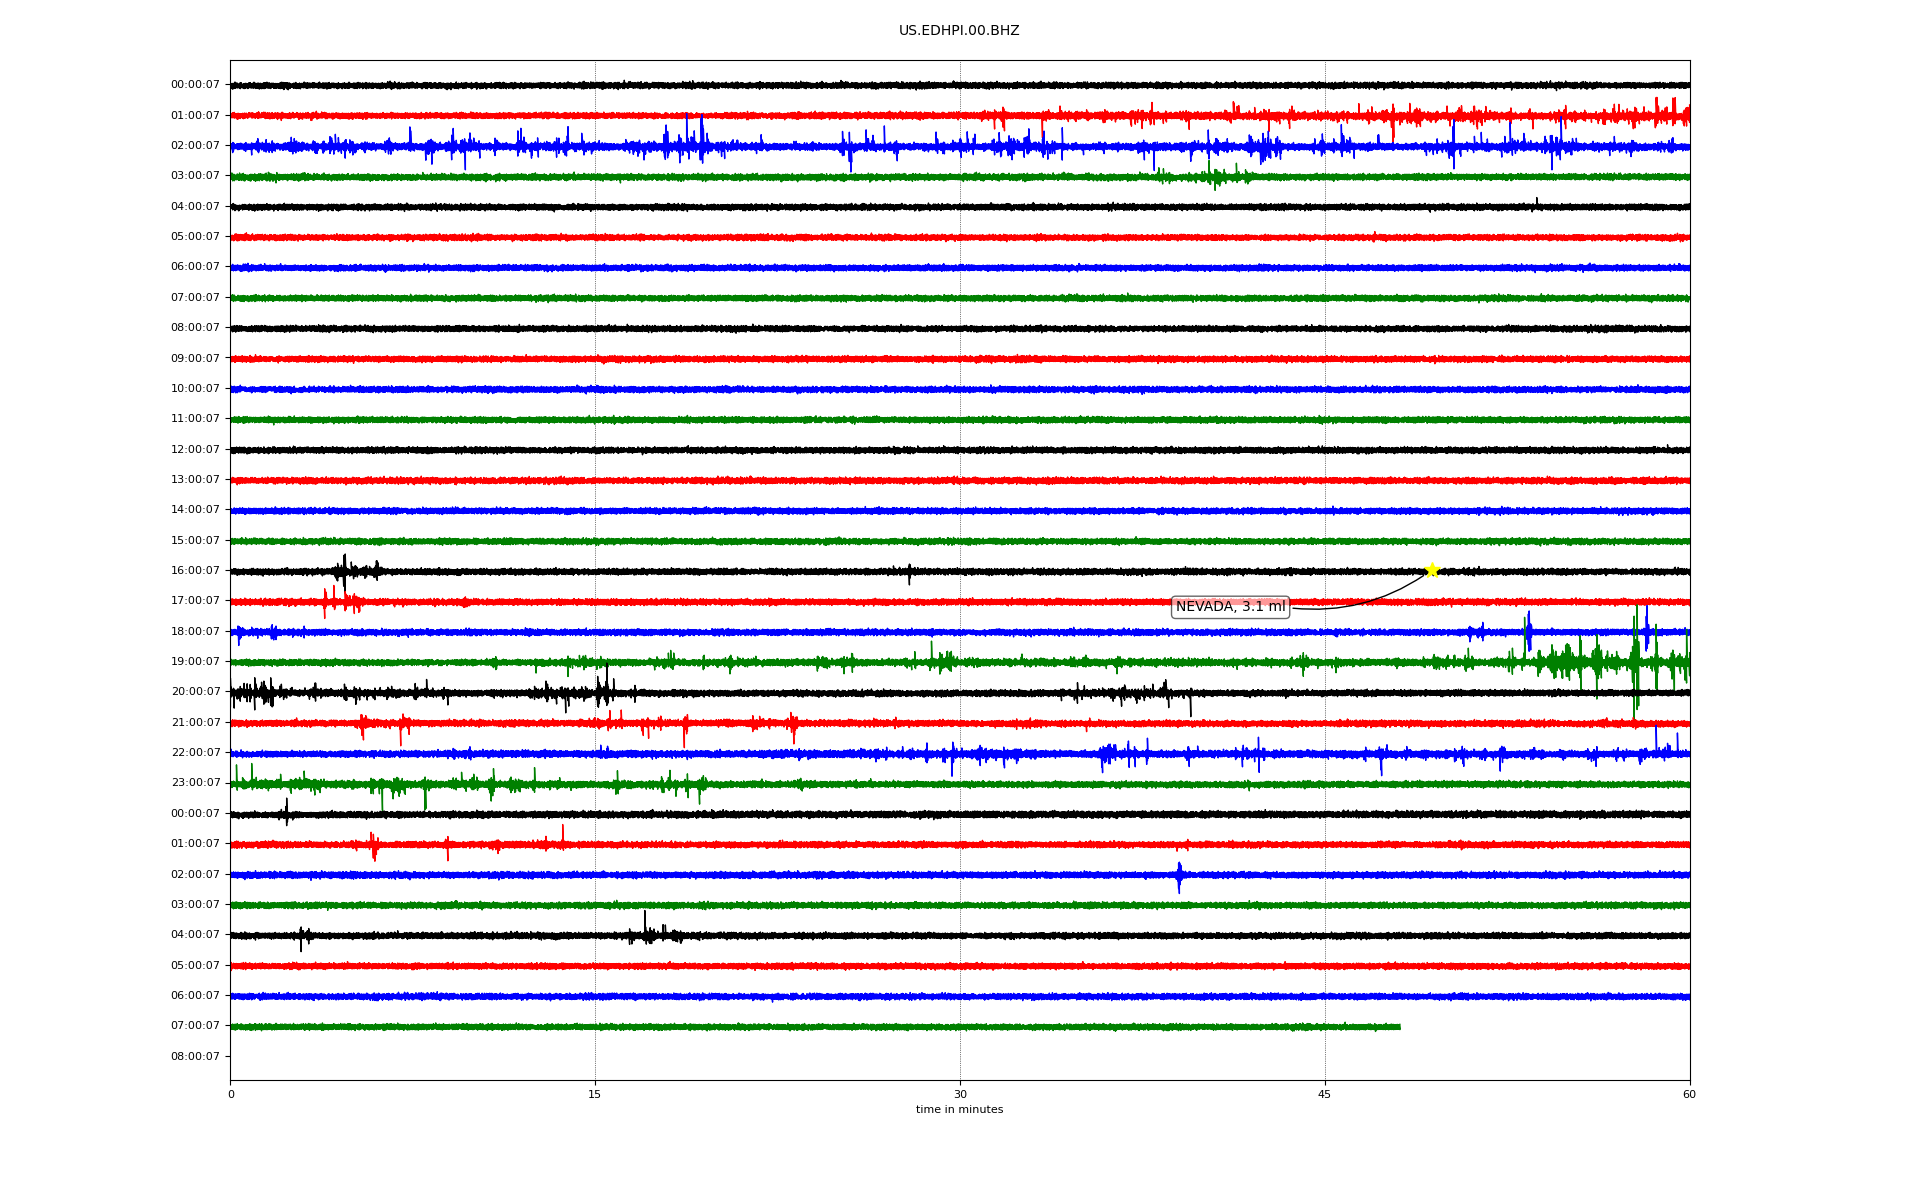The image size is (1920, 1200).
Task: Click the 08:00:07 label at bottom
Action: click(x=195, y=1057)
